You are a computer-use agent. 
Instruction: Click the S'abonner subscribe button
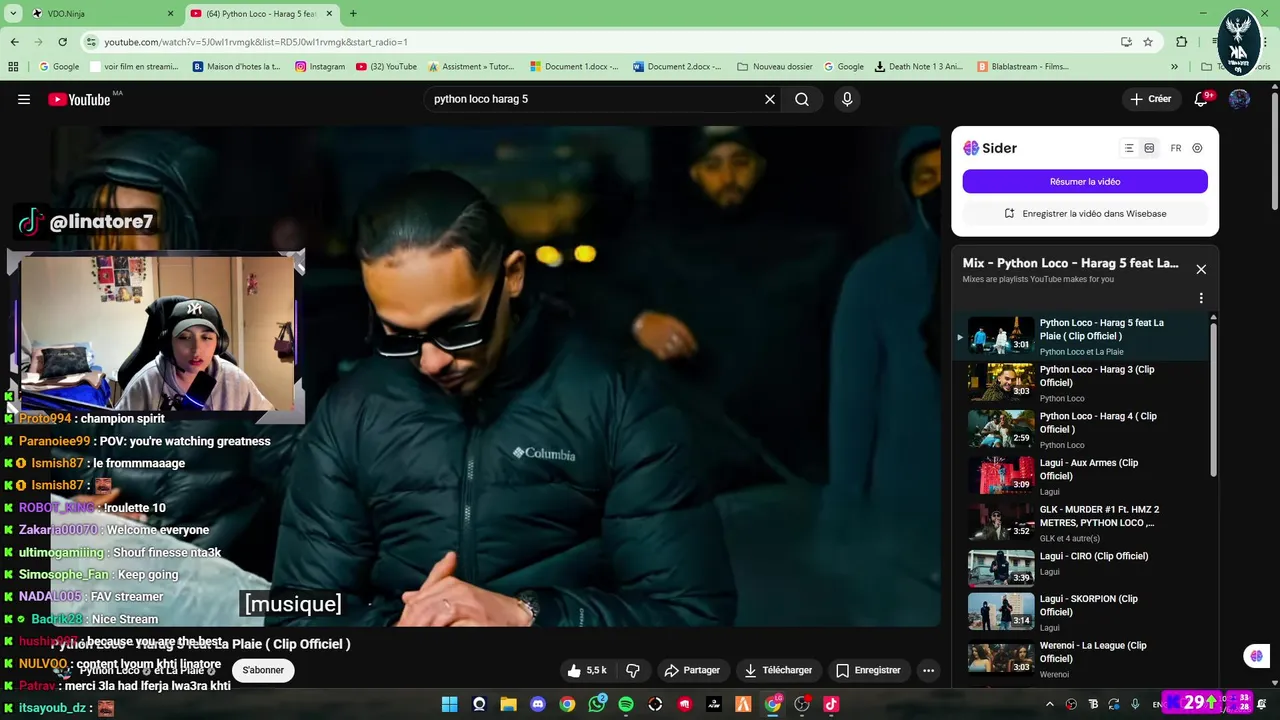263,670
